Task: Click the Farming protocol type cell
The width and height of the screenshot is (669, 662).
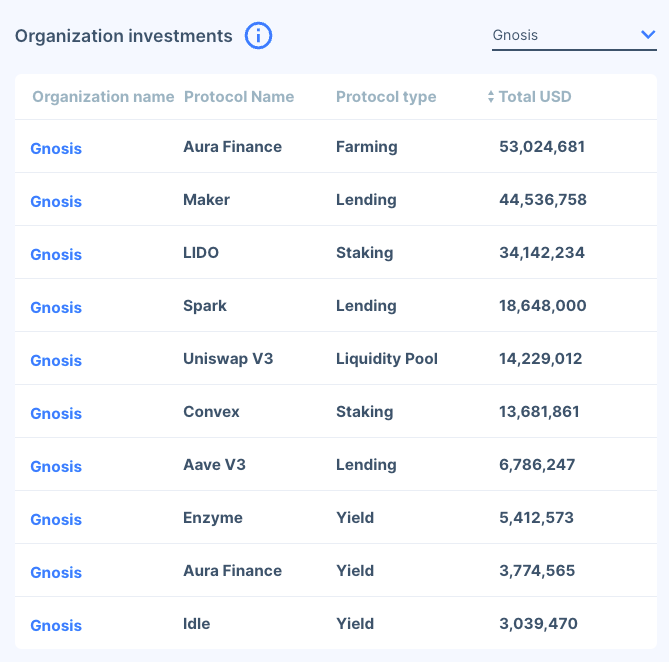Action: 367,147
